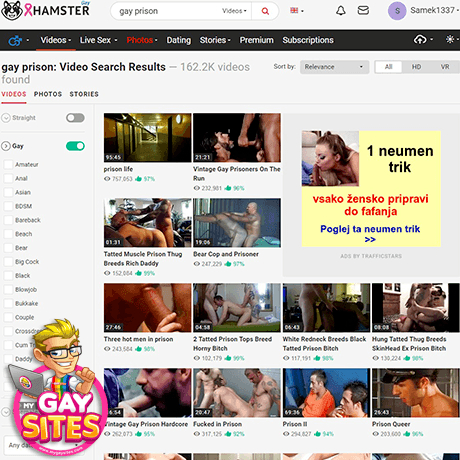The image size is (460, 460).
Task: Open the 95:45 prison corridor thumbnail
Action: pyautogui.click(x=147, y=138)
